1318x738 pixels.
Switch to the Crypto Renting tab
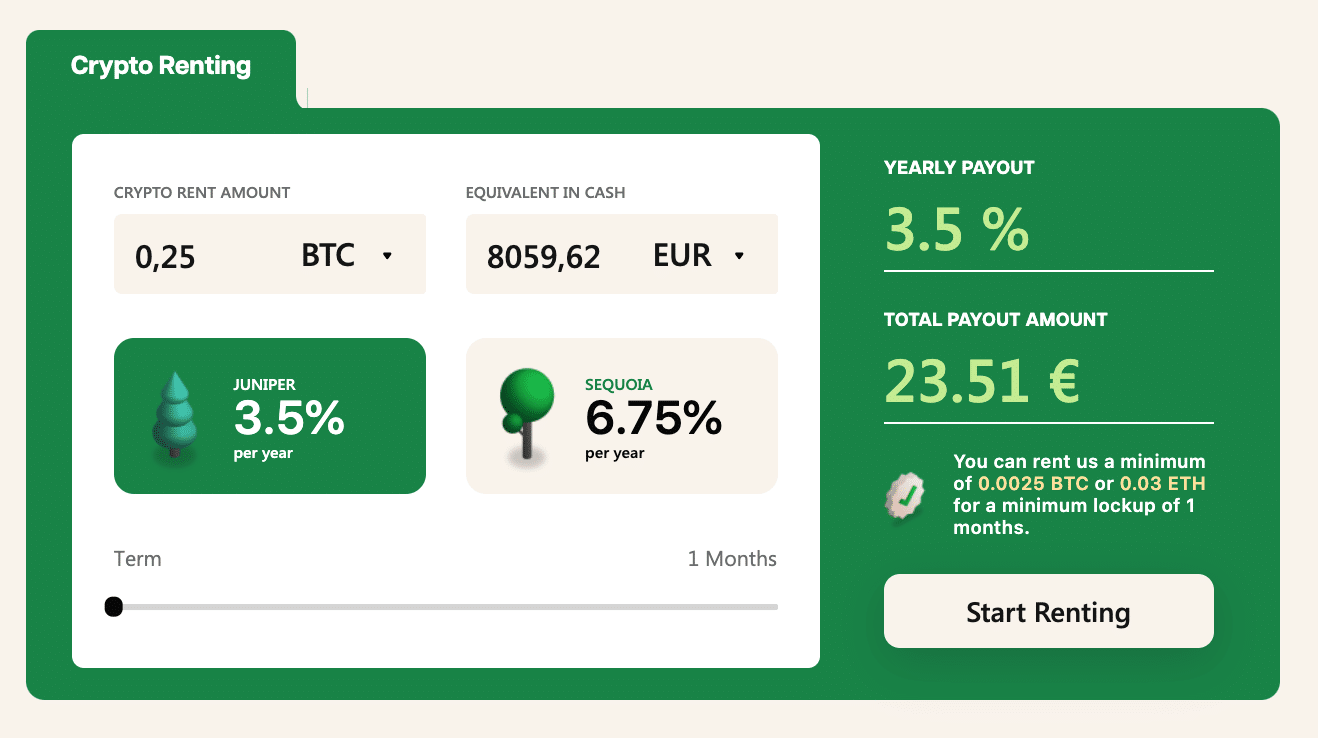[x=160, y=65]
